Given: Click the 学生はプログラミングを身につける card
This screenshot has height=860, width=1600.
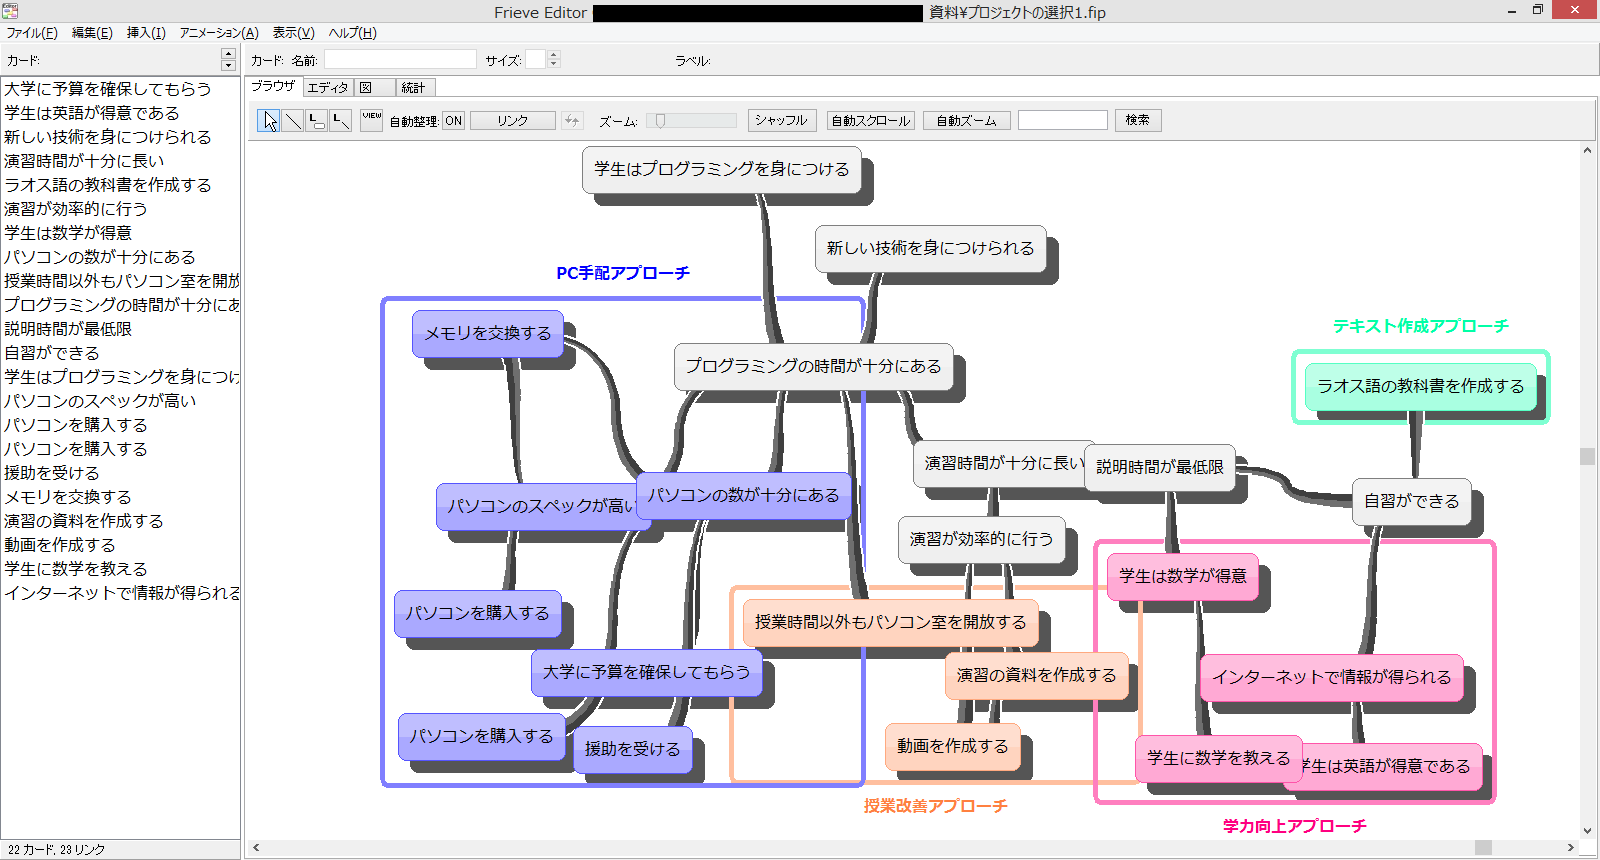Looking at the screenshot, I should 722,169.
